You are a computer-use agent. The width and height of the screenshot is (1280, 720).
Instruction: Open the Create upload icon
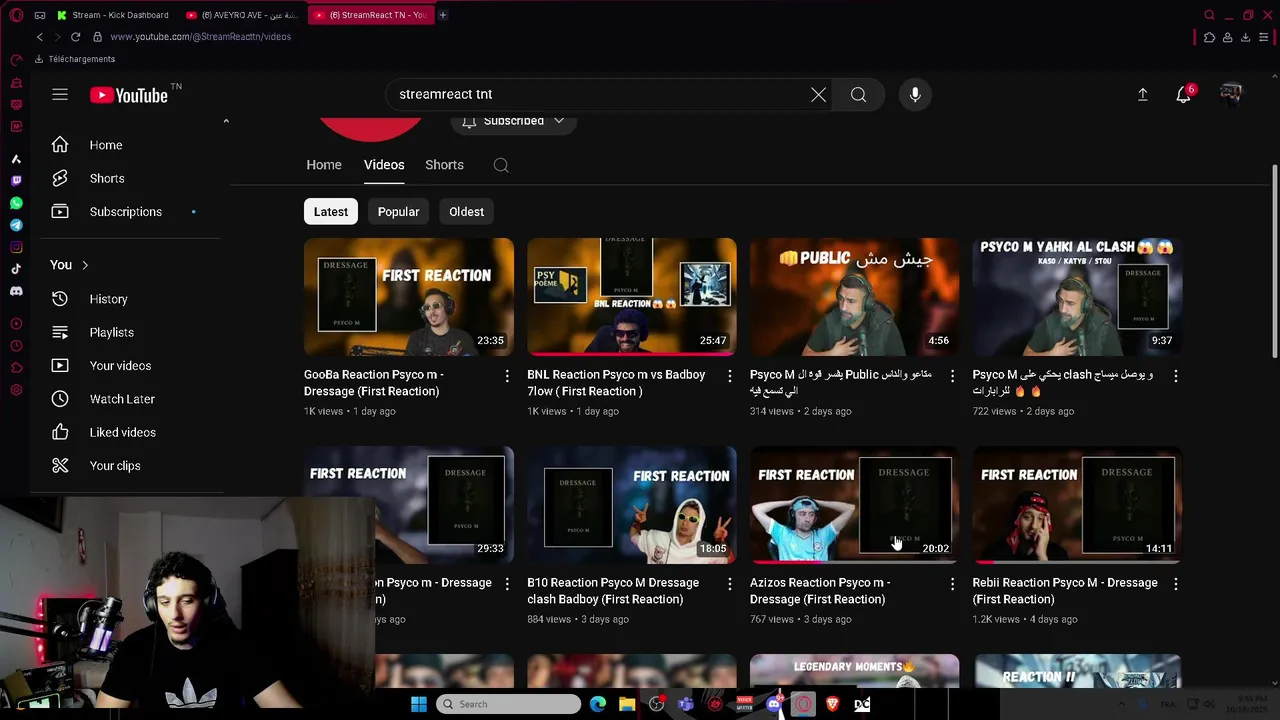coord(1142,94)
